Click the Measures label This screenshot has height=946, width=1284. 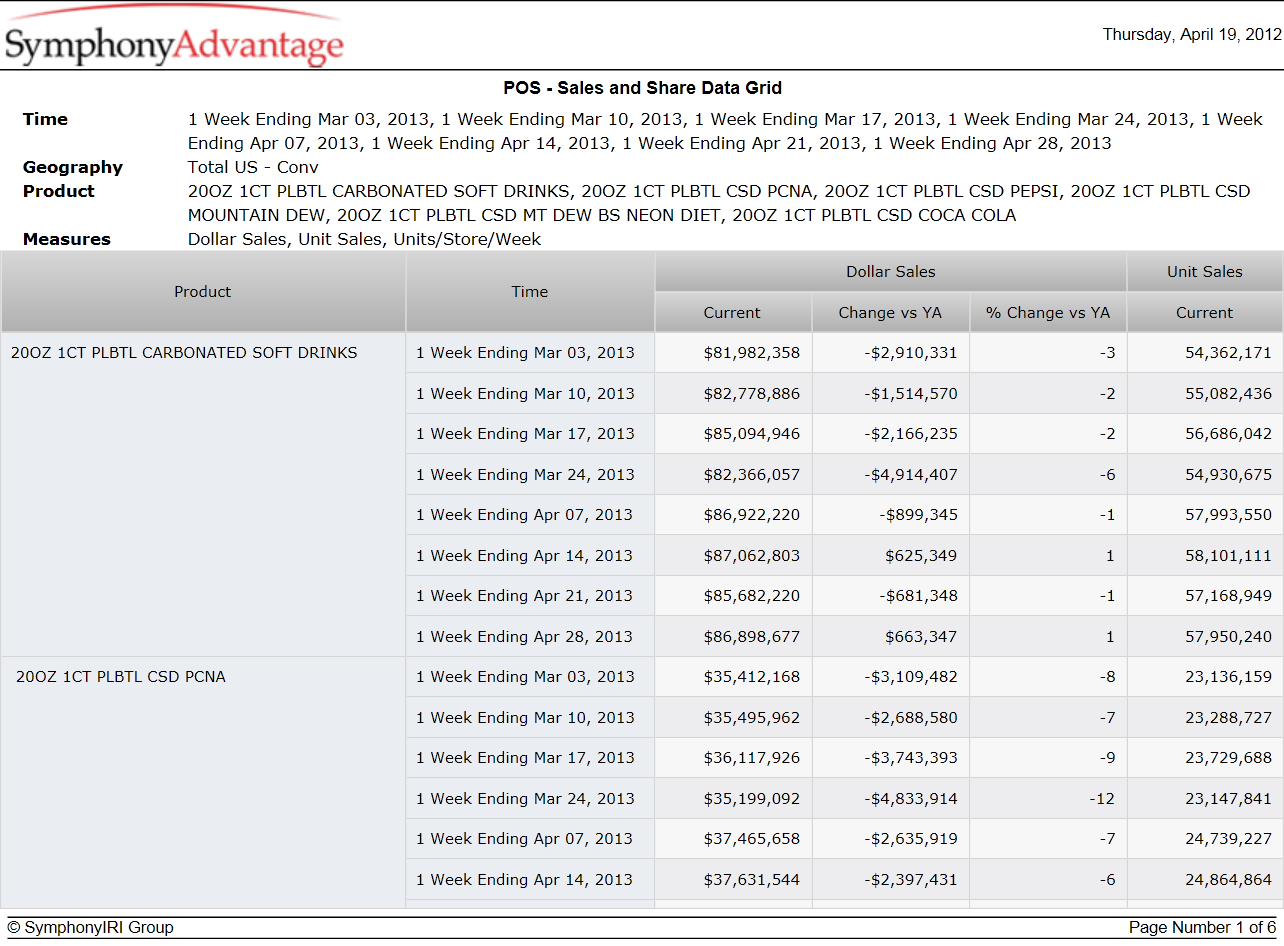67,239
